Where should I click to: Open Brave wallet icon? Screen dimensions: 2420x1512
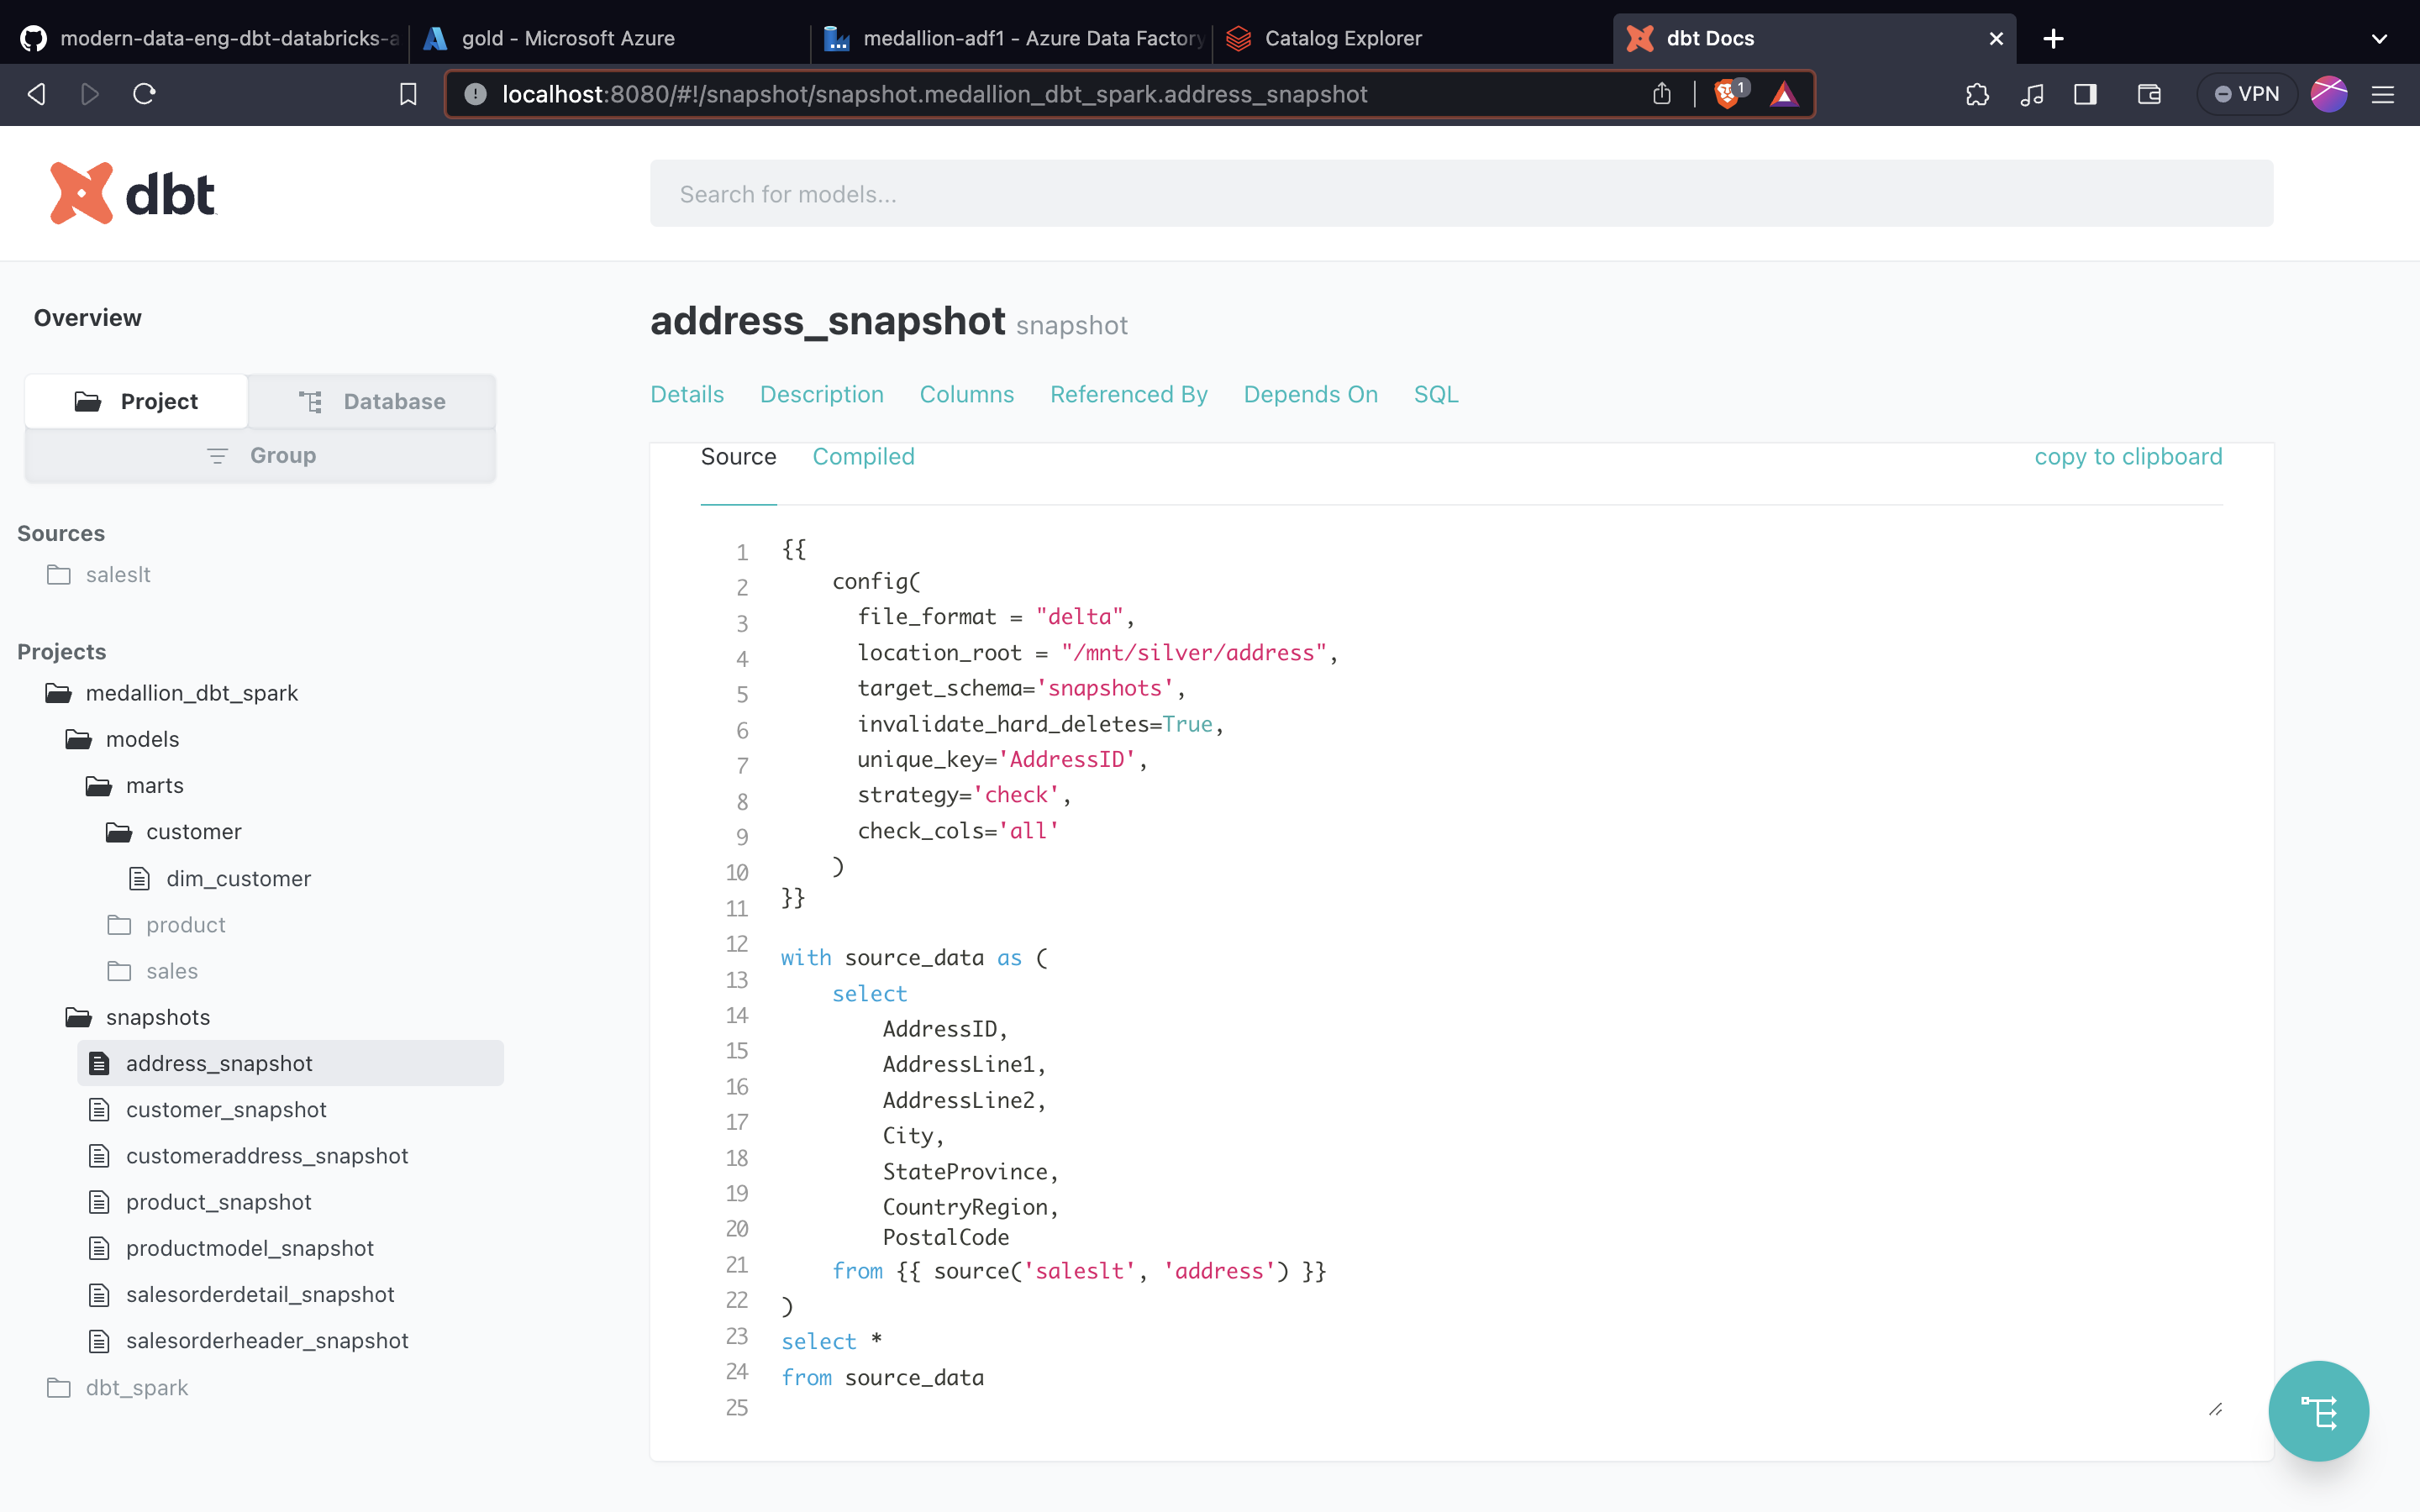point(2149,94)
